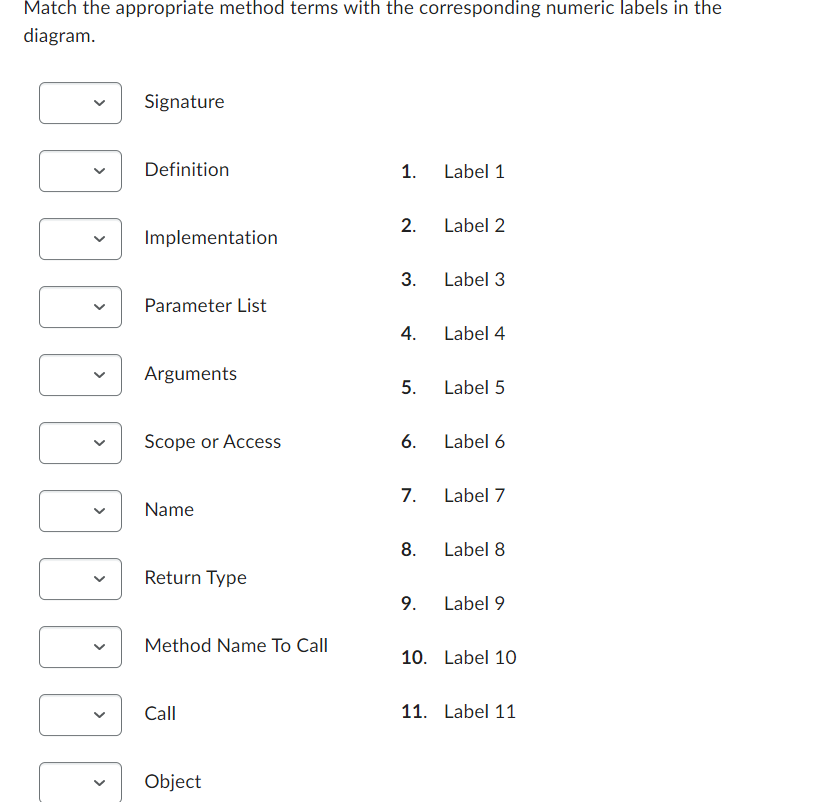Select the Signature term label
Viewport: 835px width, 802px height.
click(x=184, y=101)
